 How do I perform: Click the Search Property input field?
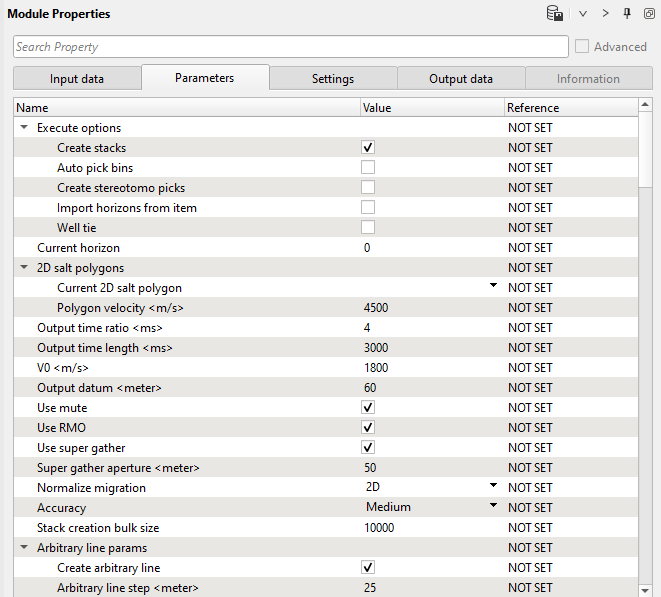(x=290, y=47)
